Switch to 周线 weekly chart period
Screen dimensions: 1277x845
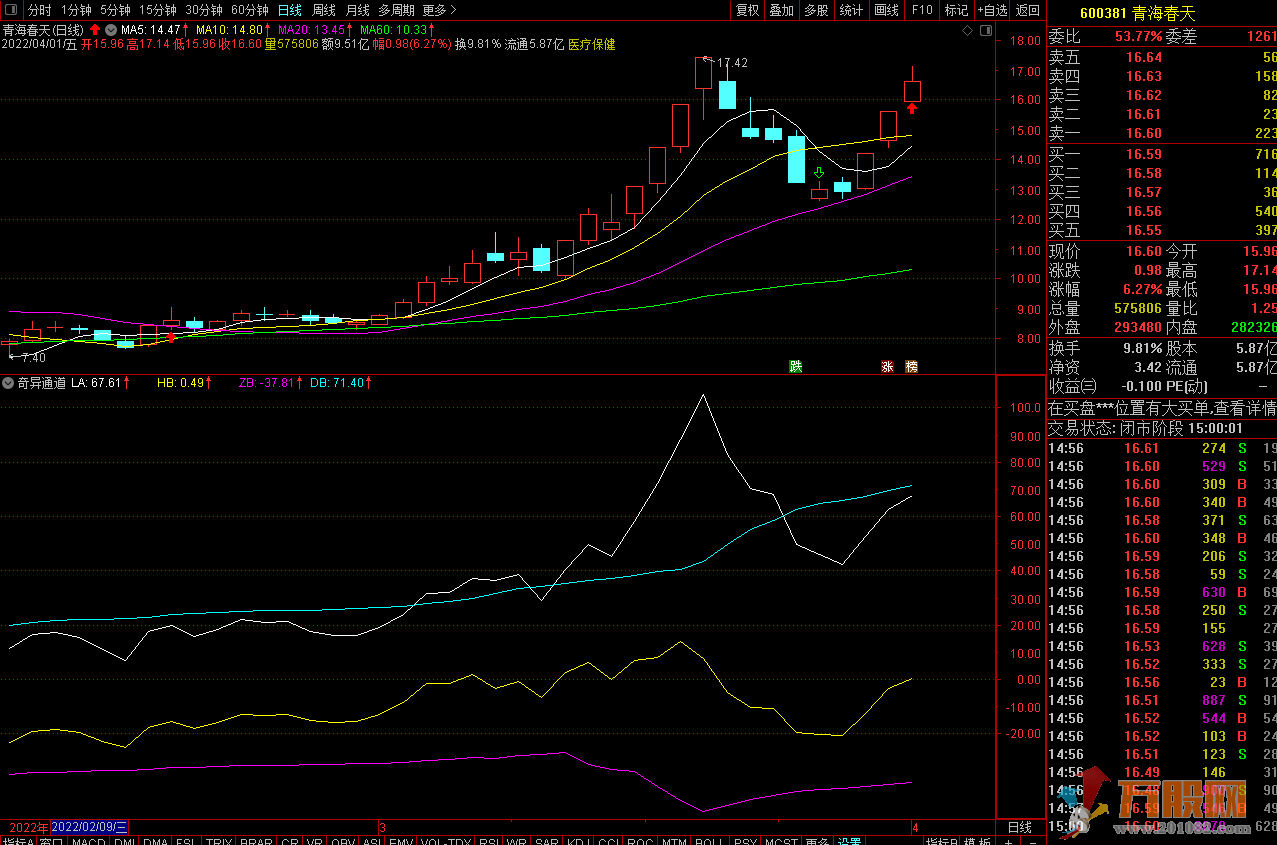[x=323, y=10]
